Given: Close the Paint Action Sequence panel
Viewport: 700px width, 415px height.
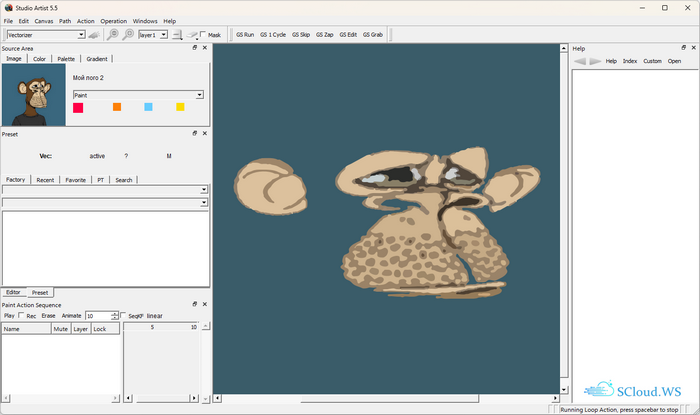Looking at the screenshot, I should click(205, 304).
